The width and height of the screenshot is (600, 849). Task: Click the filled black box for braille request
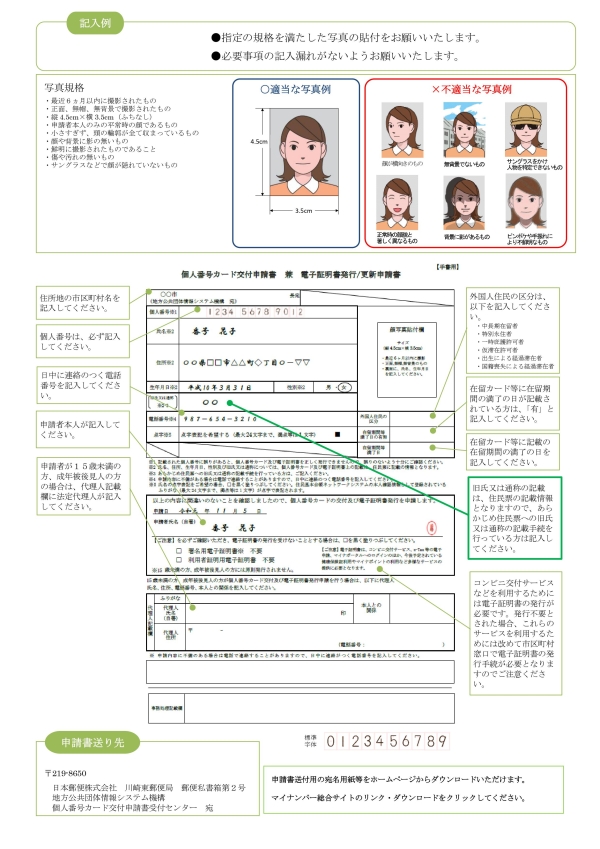point(337,434)
